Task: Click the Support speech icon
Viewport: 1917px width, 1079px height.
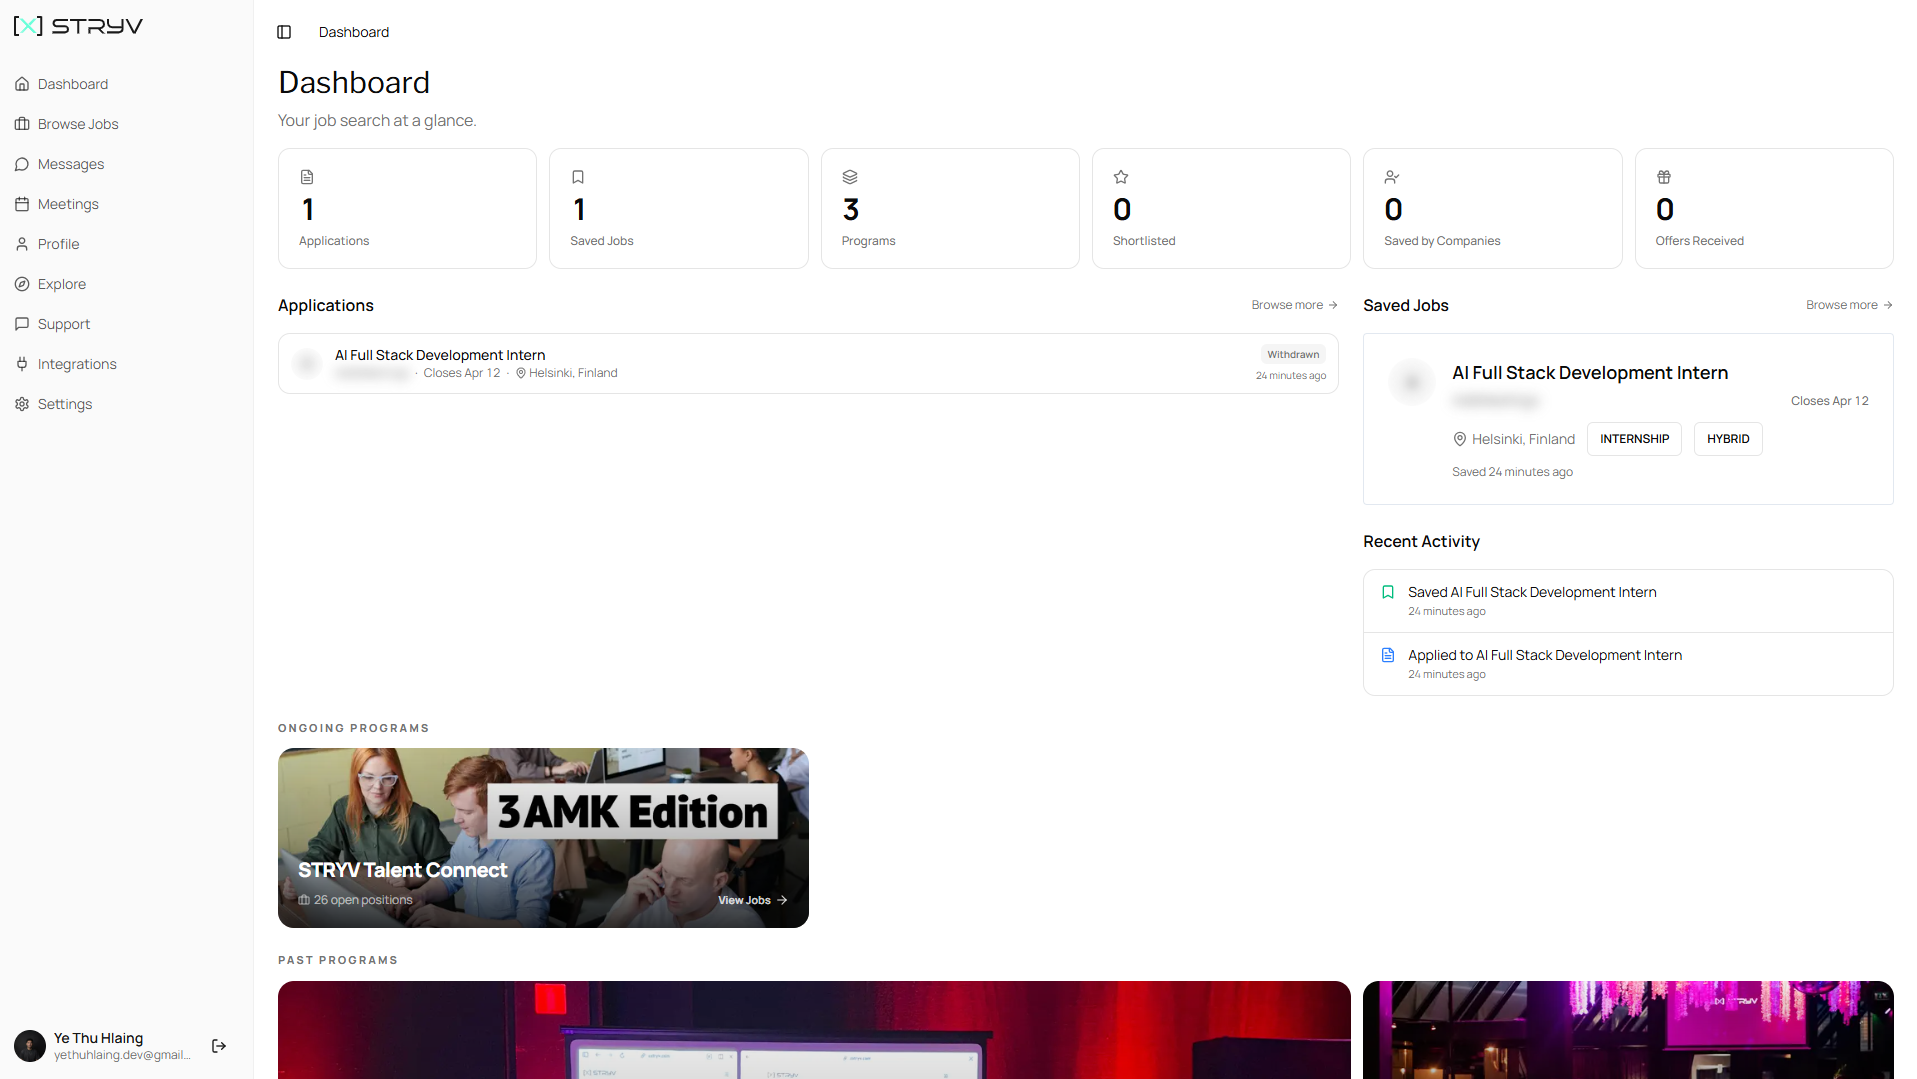Action: point(22,324)
